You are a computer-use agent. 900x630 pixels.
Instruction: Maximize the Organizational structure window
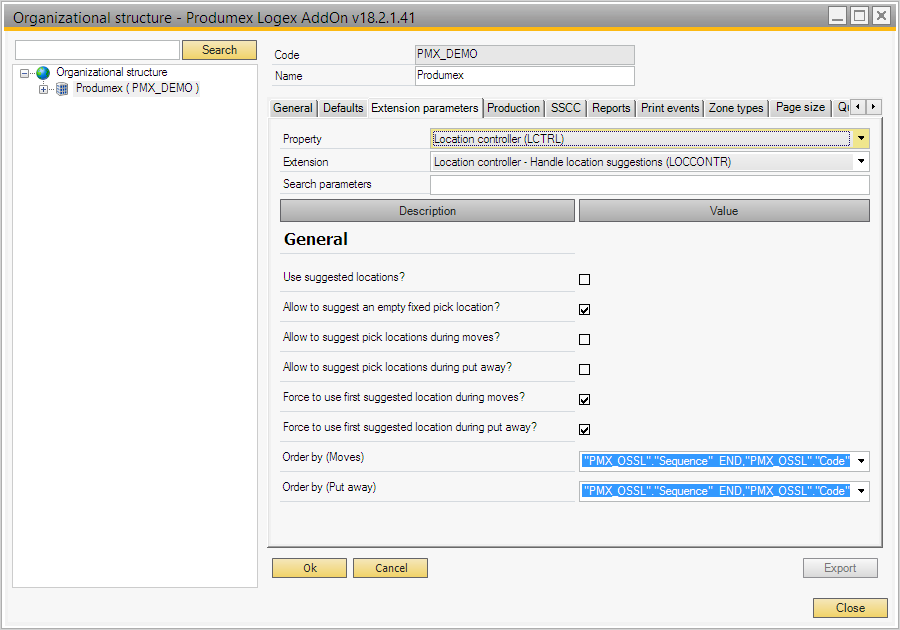(859, 16)
